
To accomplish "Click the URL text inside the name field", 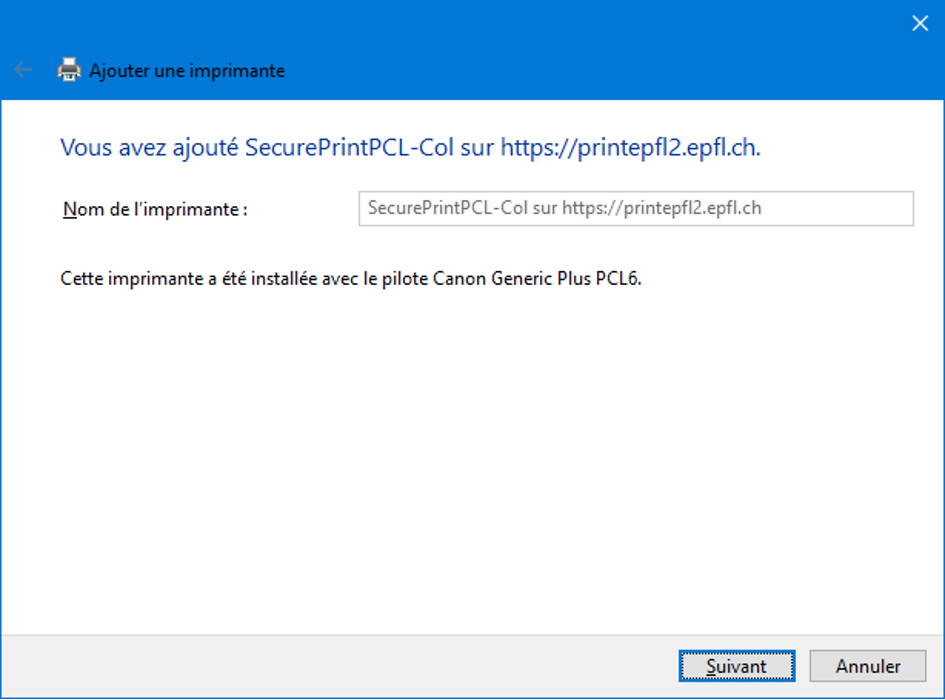I will [x=662, y=208].
